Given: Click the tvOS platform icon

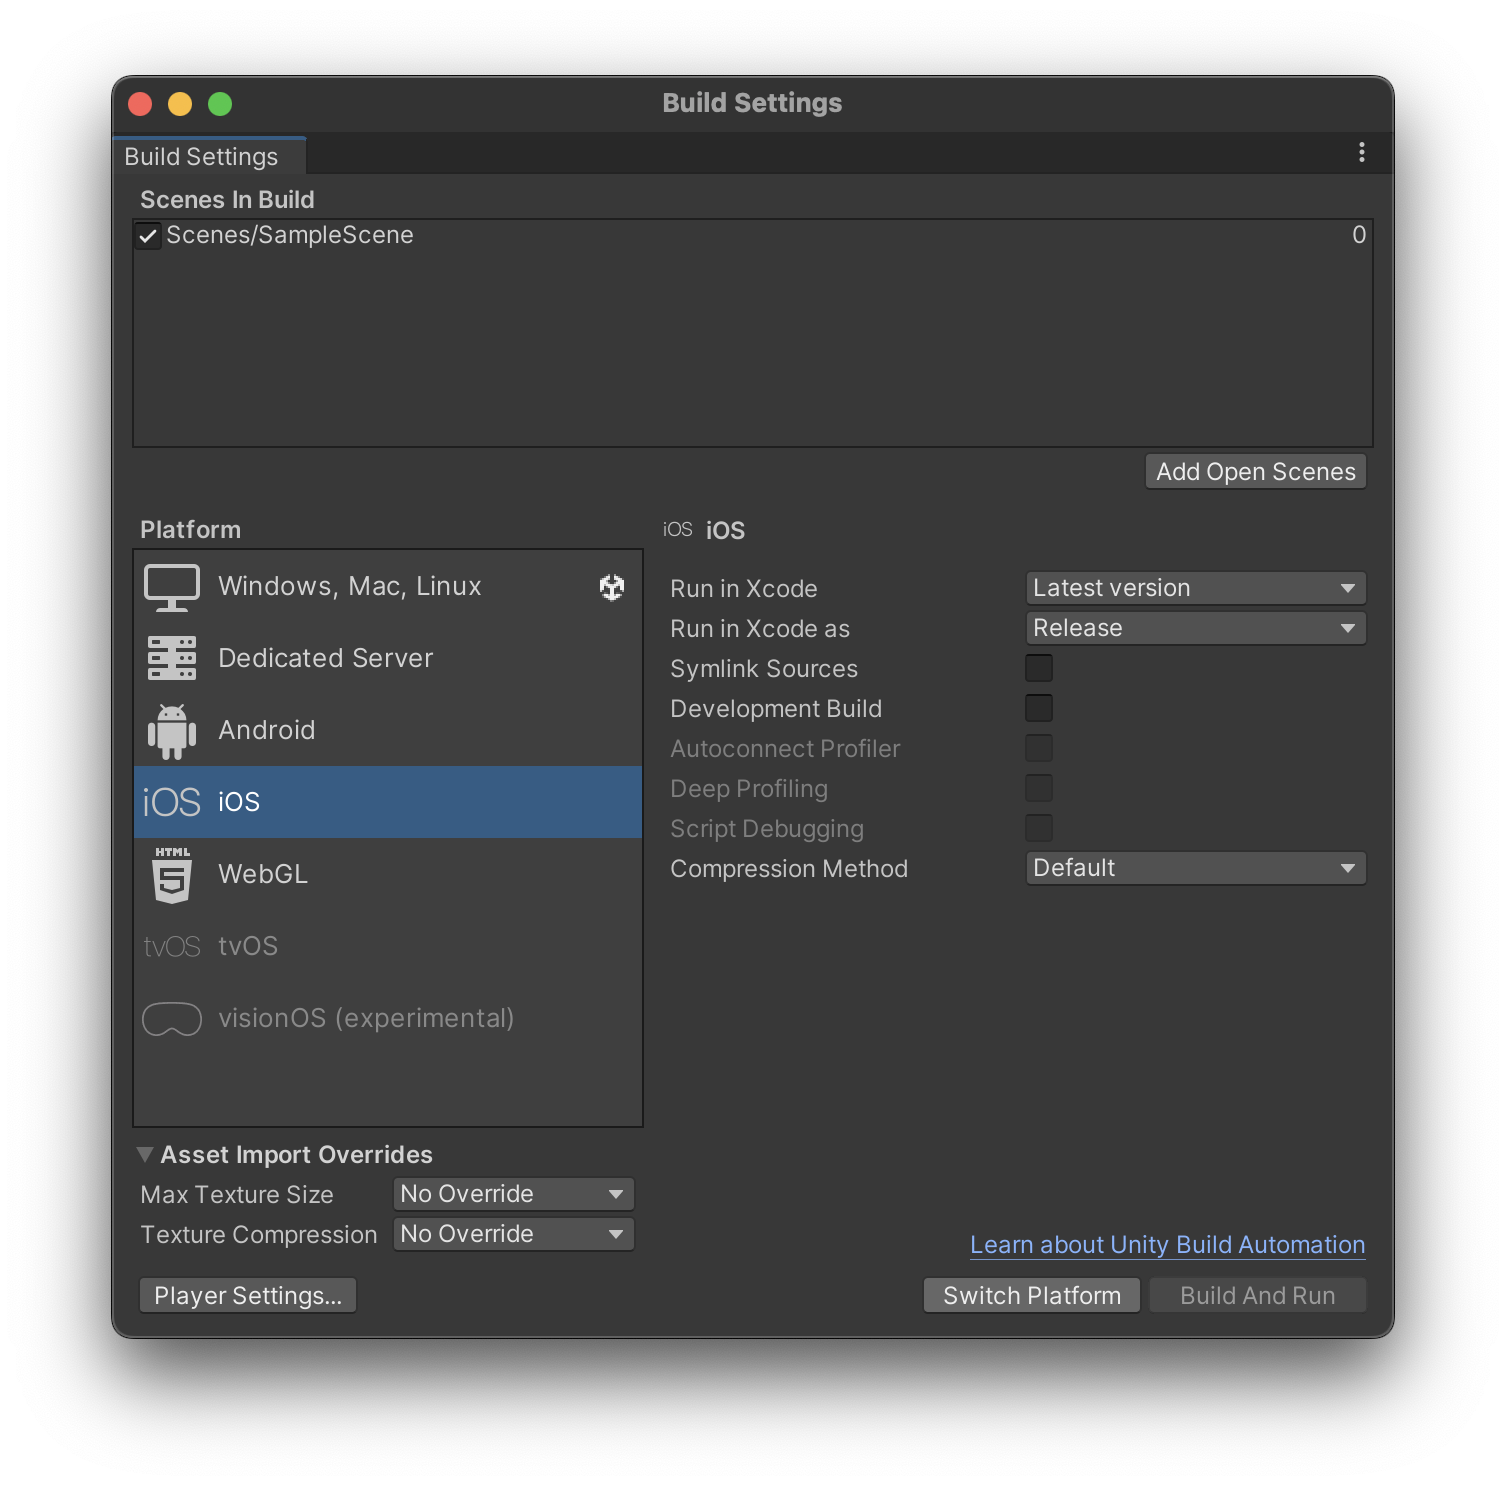Looking at the screenshot, I should [x=172, y=946].
